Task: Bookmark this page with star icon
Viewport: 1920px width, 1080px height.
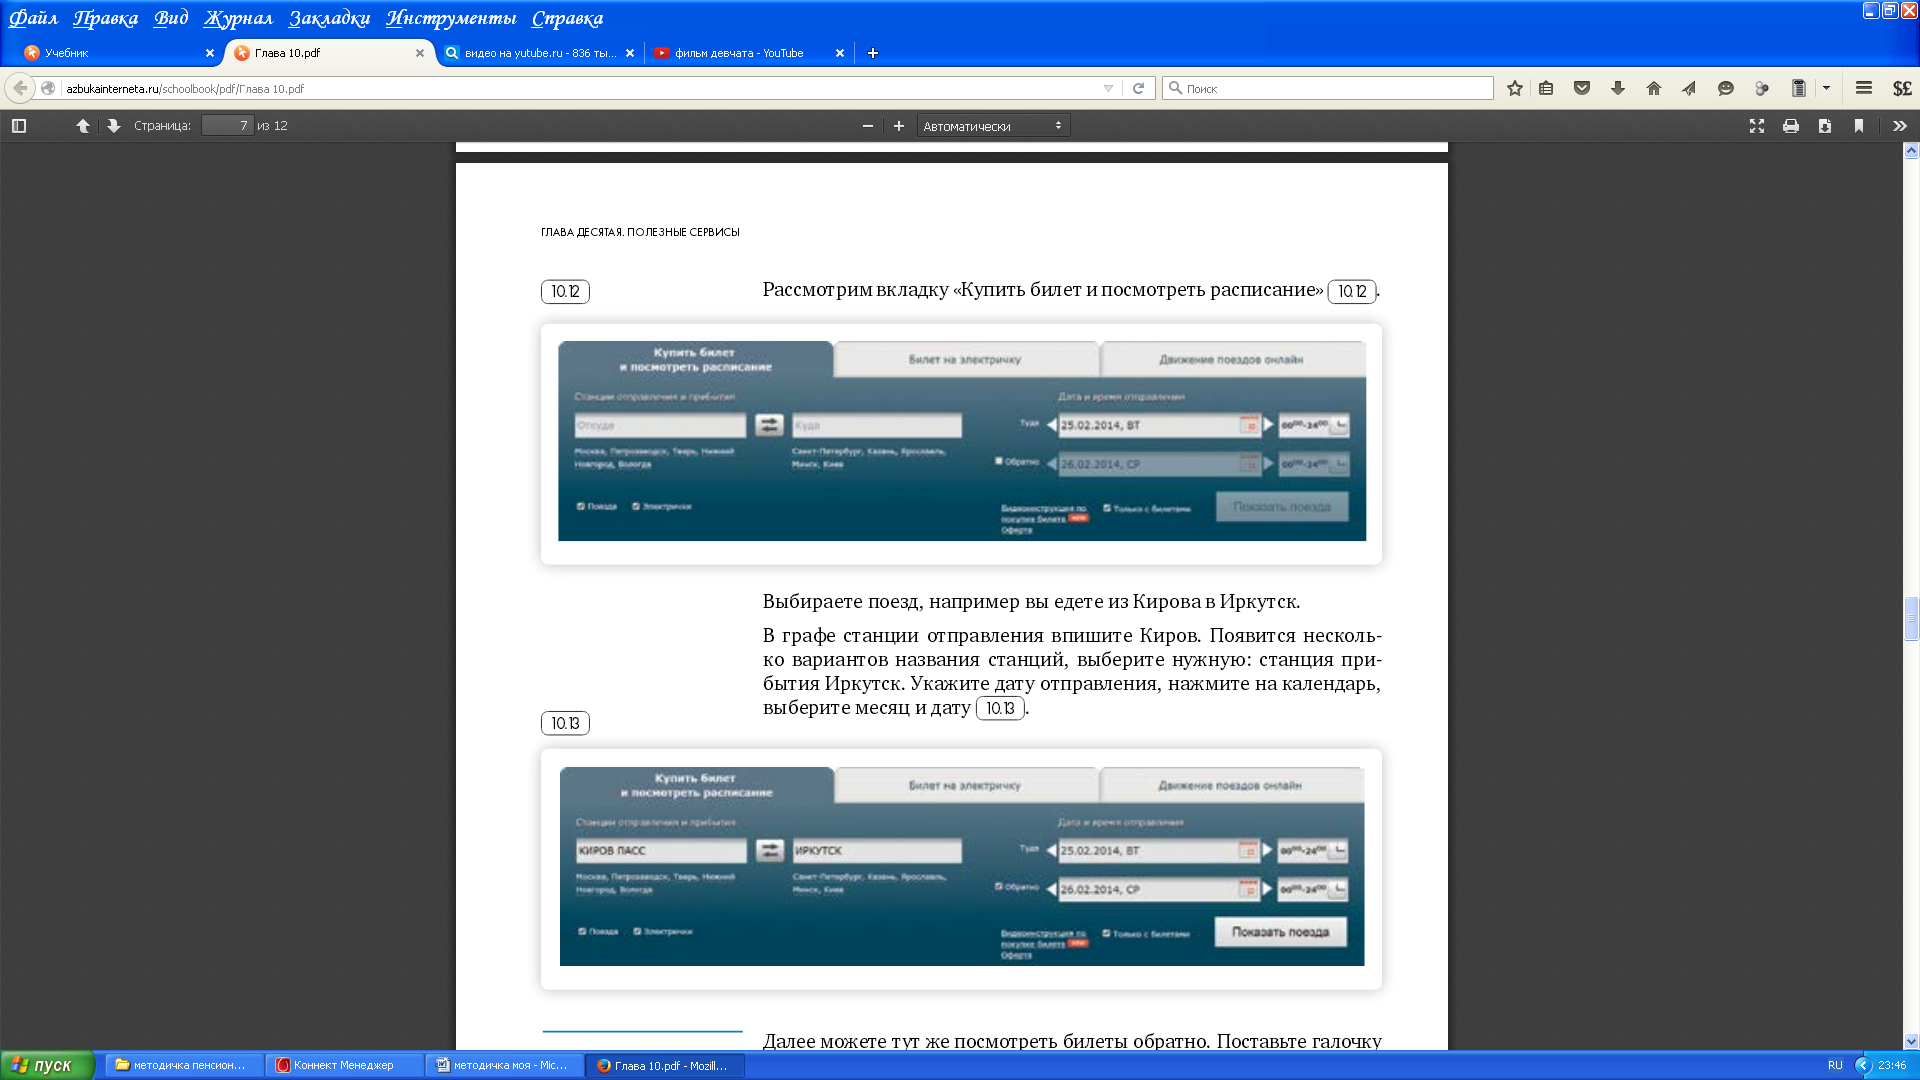Action: (1515, 88)
